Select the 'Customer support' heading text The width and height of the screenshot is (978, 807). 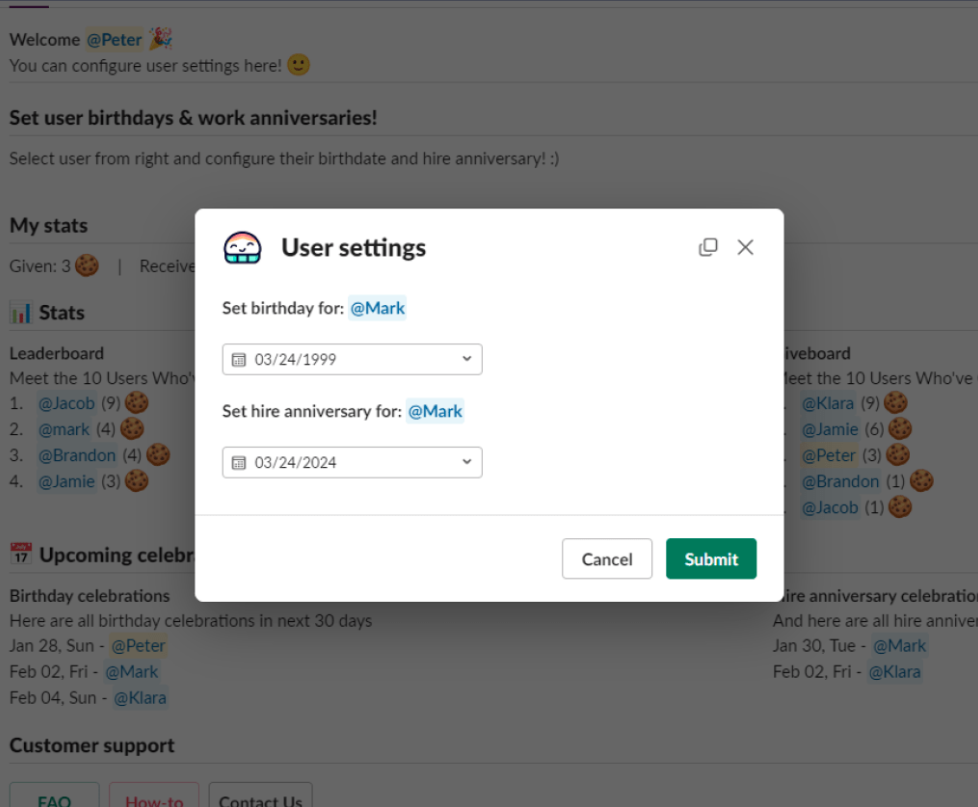click(x=92, y=745)
